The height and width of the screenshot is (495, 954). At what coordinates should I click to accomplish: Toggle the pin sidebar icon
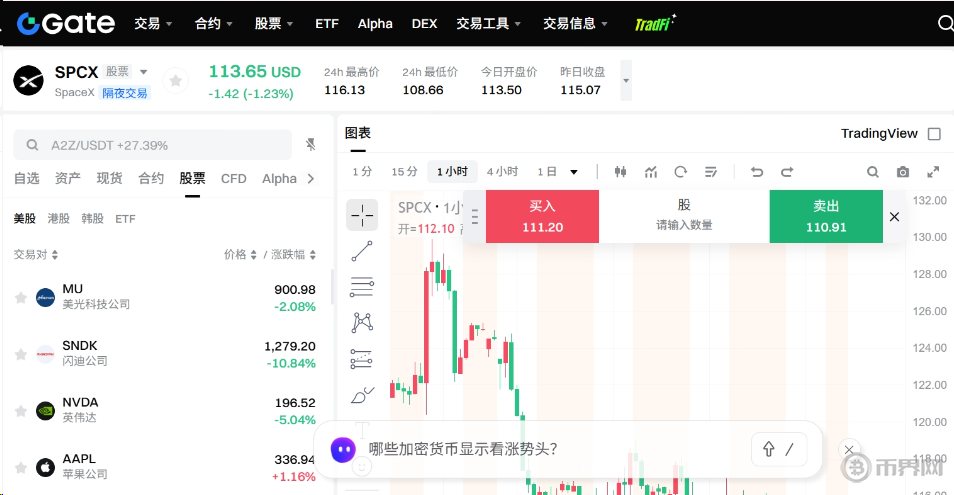pos(311,144)
